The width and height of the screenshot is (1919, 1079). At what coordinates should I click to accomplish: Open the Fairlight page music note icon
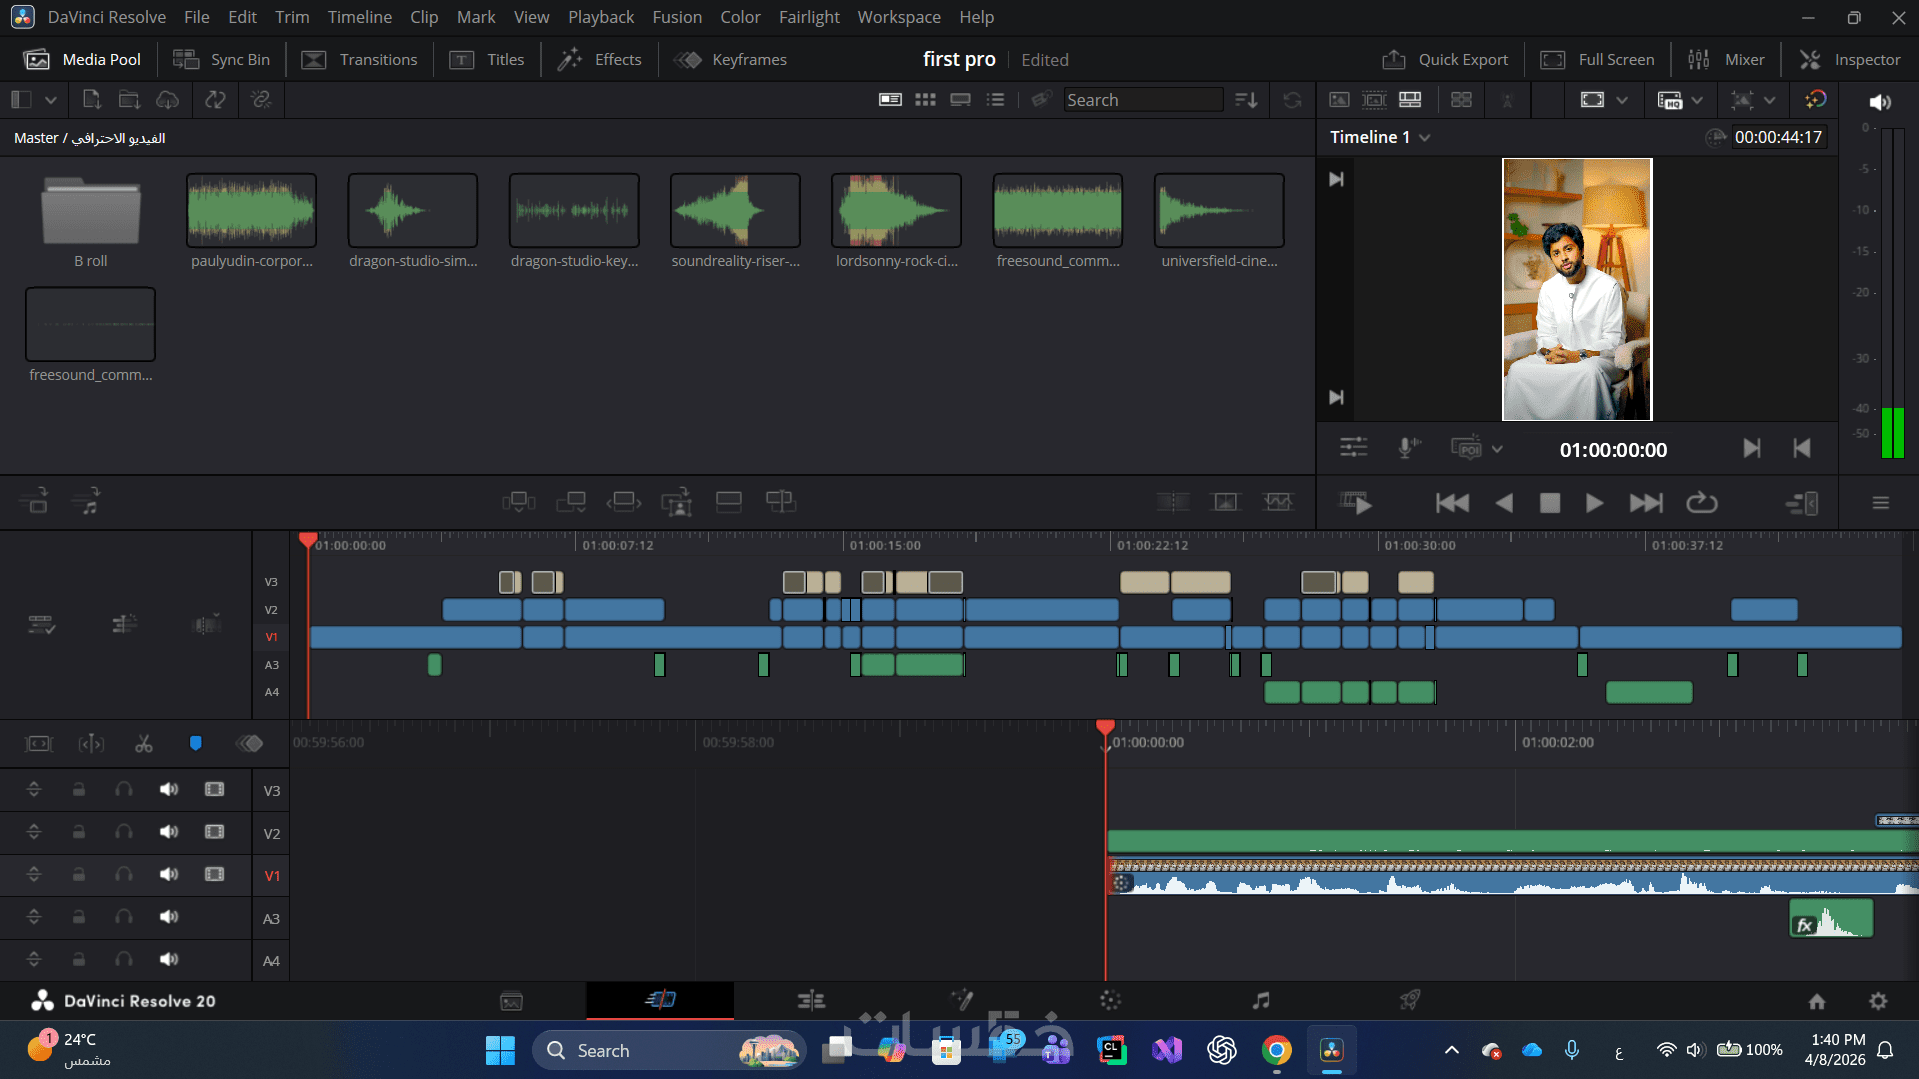click(x=1261, y=1000)
